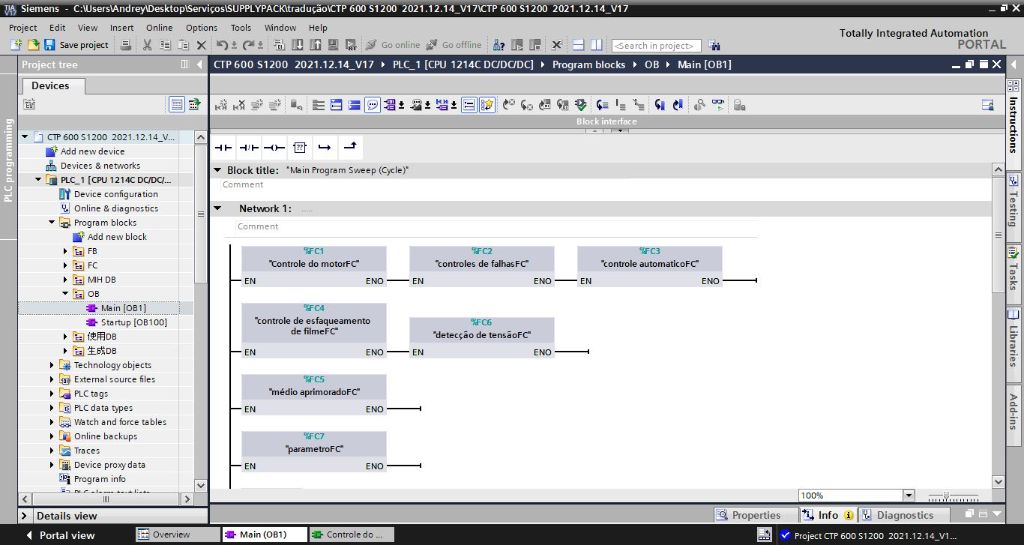
Task: Toggle network comments display
Action: pyautogui.click(x=469, y=105)
